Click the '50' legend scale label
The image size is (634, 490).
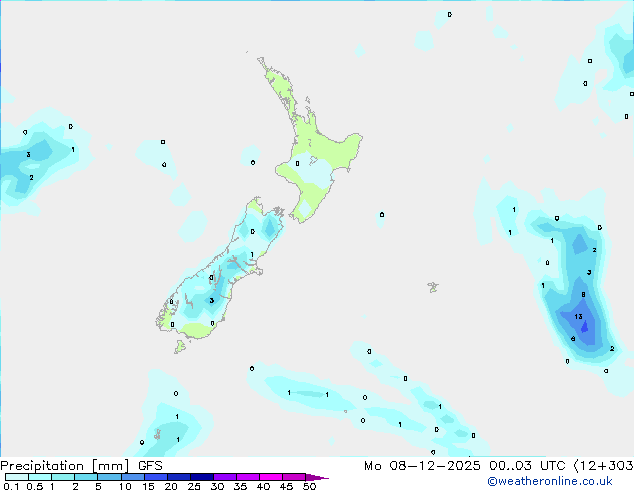[x=309, y=486]
